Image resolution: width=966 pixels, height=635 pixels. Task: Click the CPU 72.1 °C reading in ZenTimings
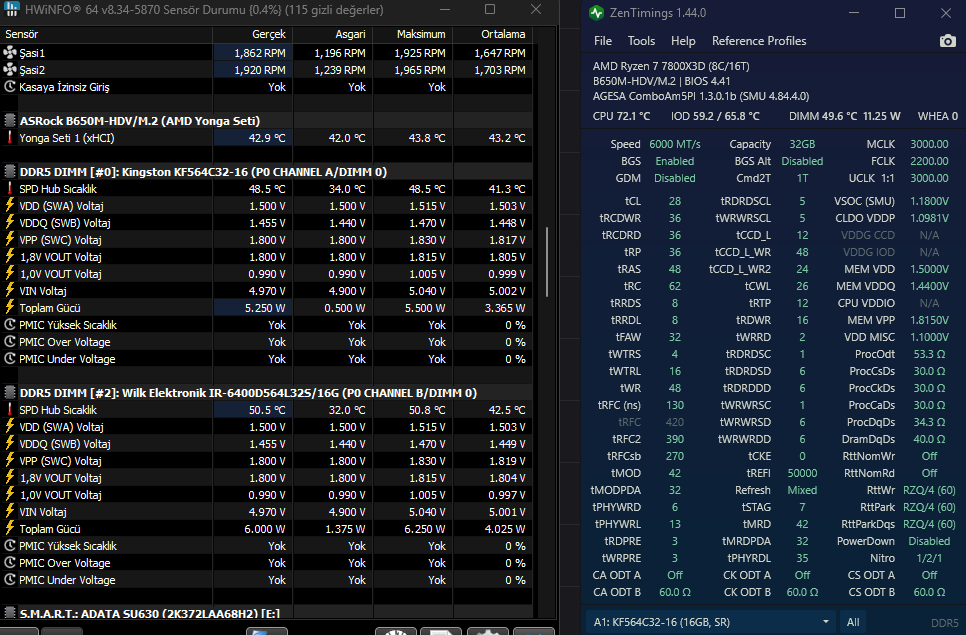(x=621, y=116)
